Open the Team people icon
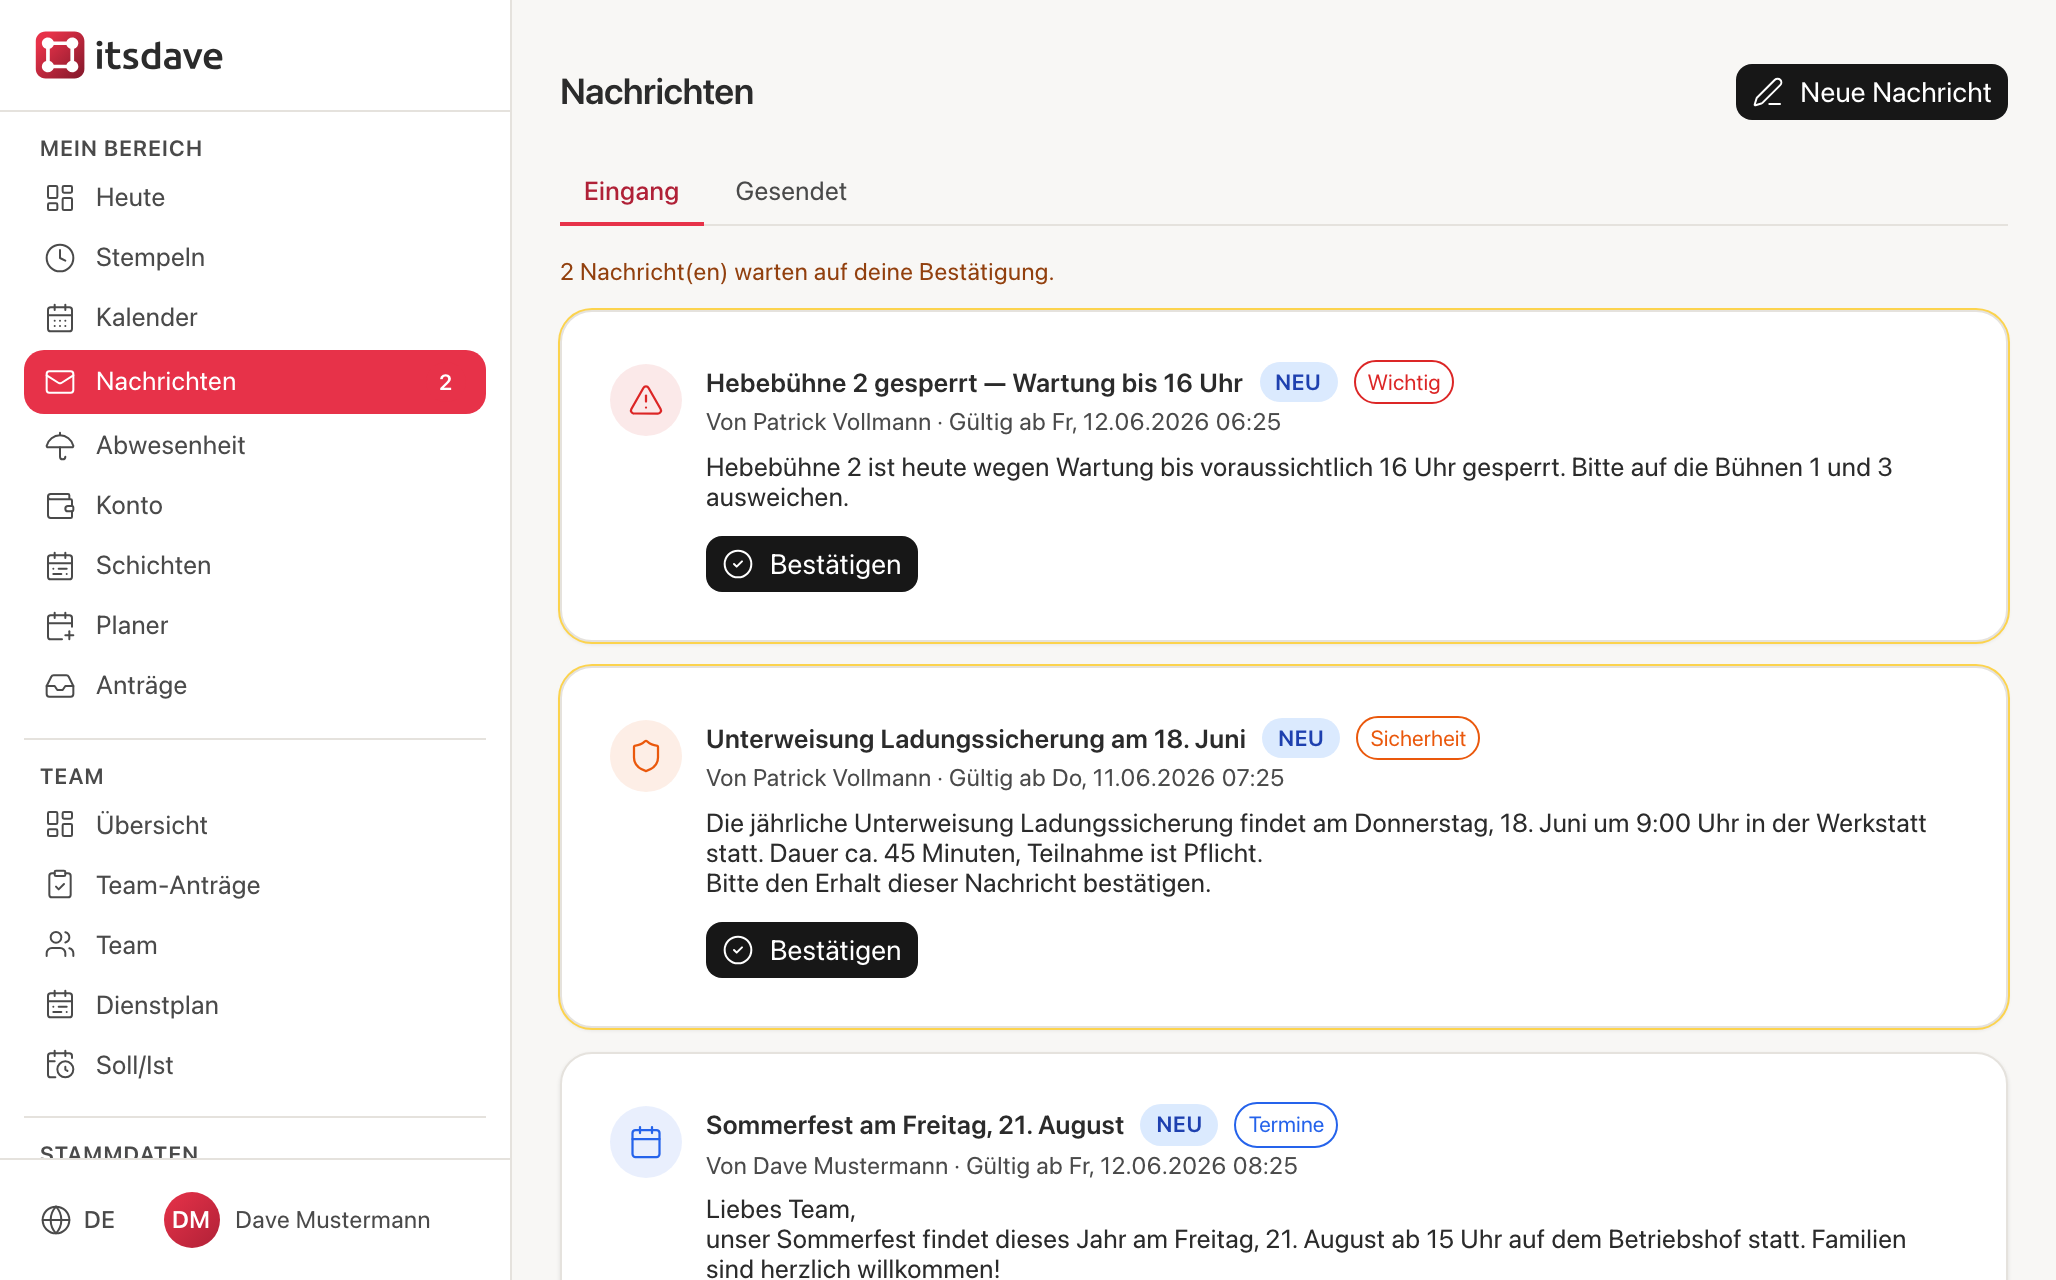The image size is (2056, 1280). pyautogui.click(x=60, y=945)
